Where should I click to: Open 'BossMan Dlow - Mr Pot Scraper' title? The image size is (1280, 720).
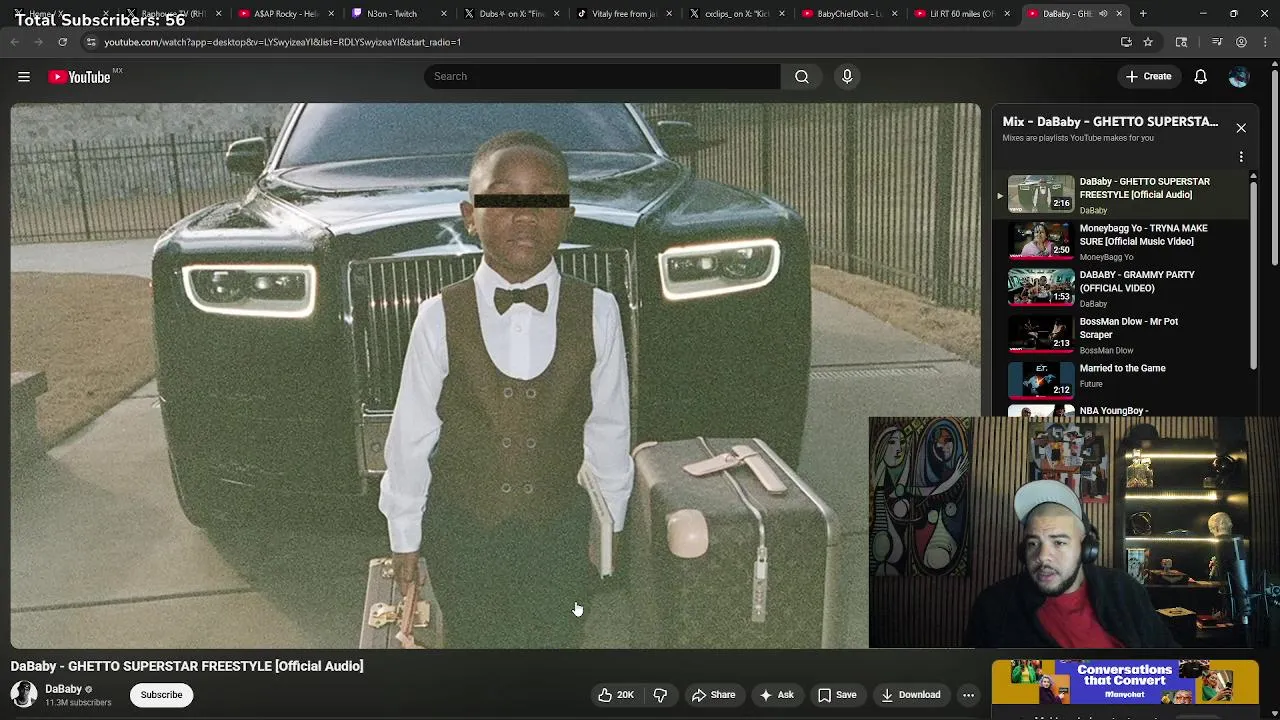tap(1129, 328)
